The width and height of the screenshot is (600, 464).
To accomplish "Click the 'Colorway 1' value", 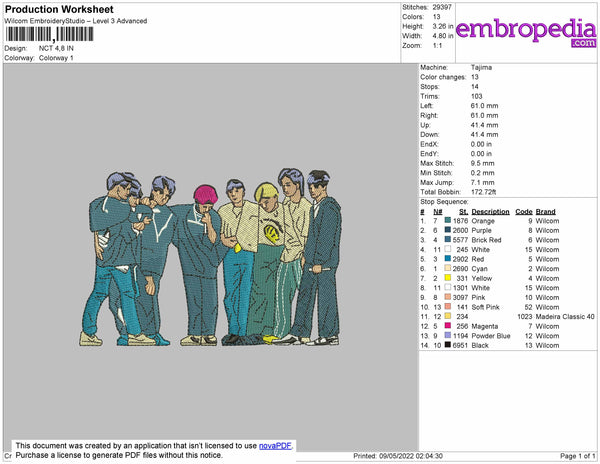I will coord(56,58).
